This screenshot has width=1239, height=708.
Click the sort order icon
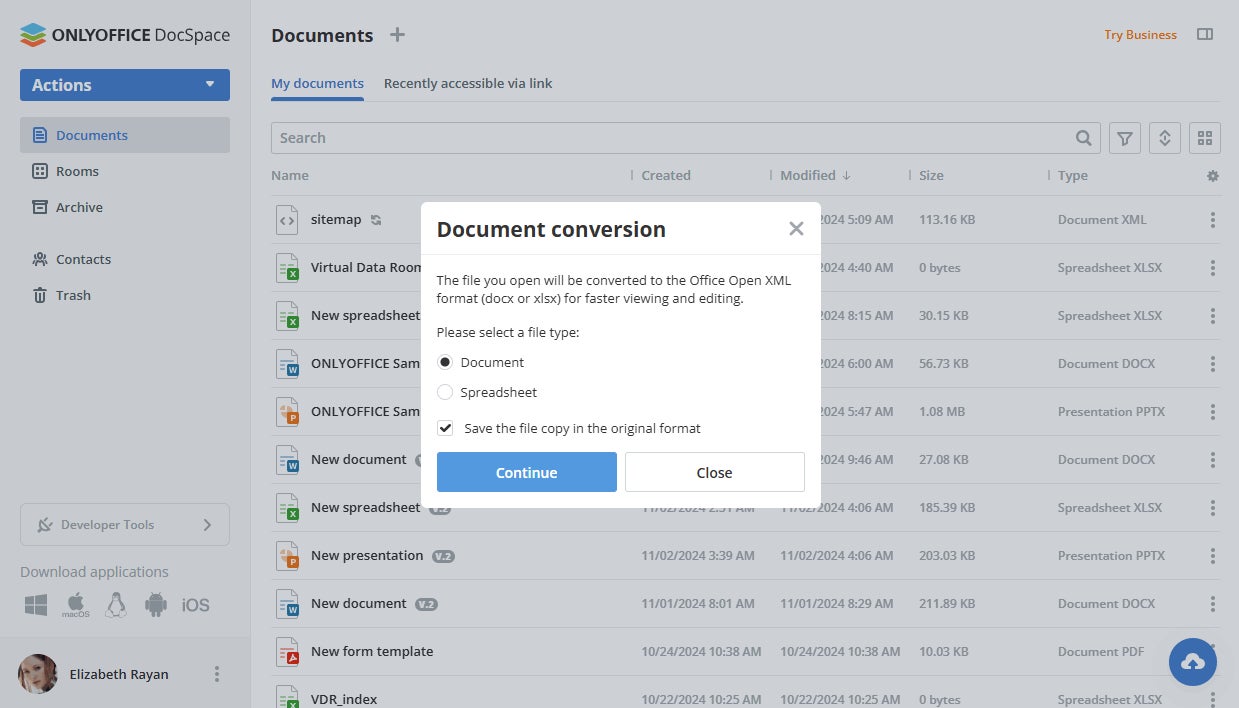coord(1165,138)
